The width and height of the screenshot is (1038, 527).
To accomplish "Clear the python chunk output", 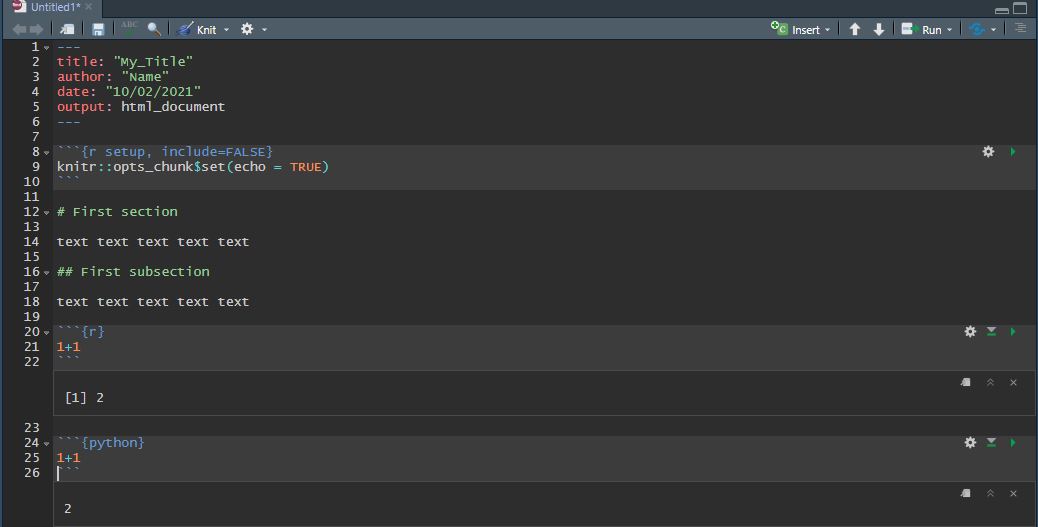I will coord(1013,493).
